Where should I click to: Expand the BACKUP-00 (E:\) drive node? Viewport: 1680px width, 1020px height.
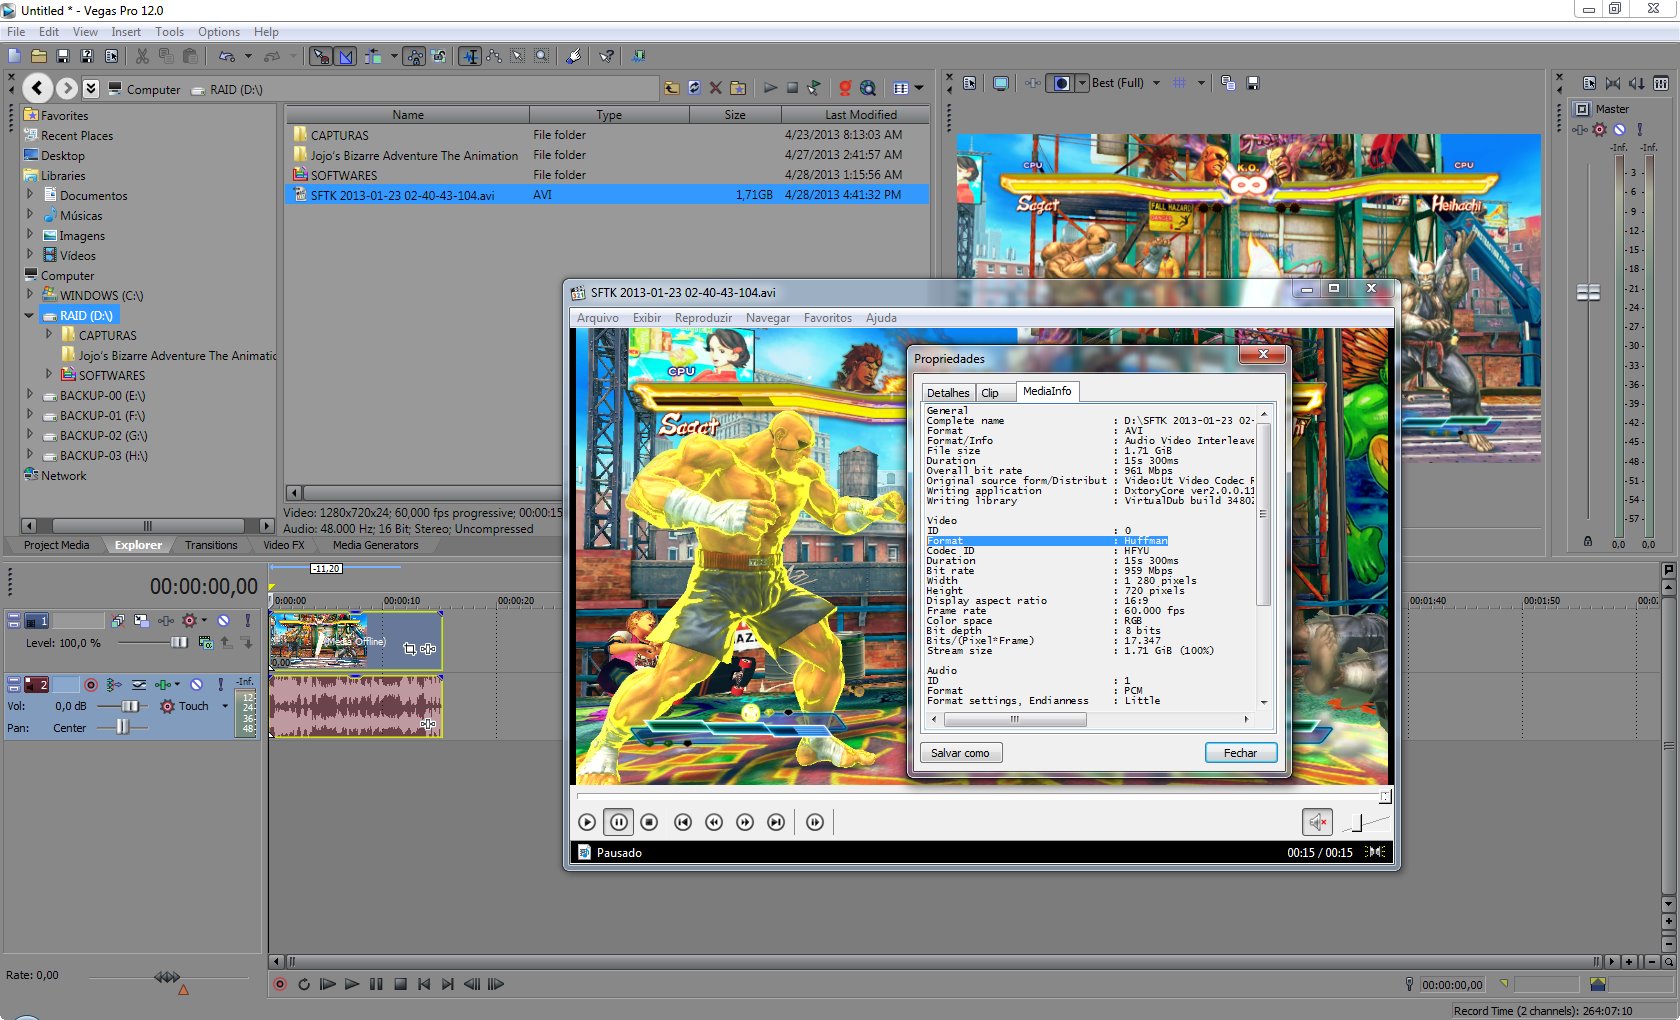pyautogui.click(x=30, y=395)
